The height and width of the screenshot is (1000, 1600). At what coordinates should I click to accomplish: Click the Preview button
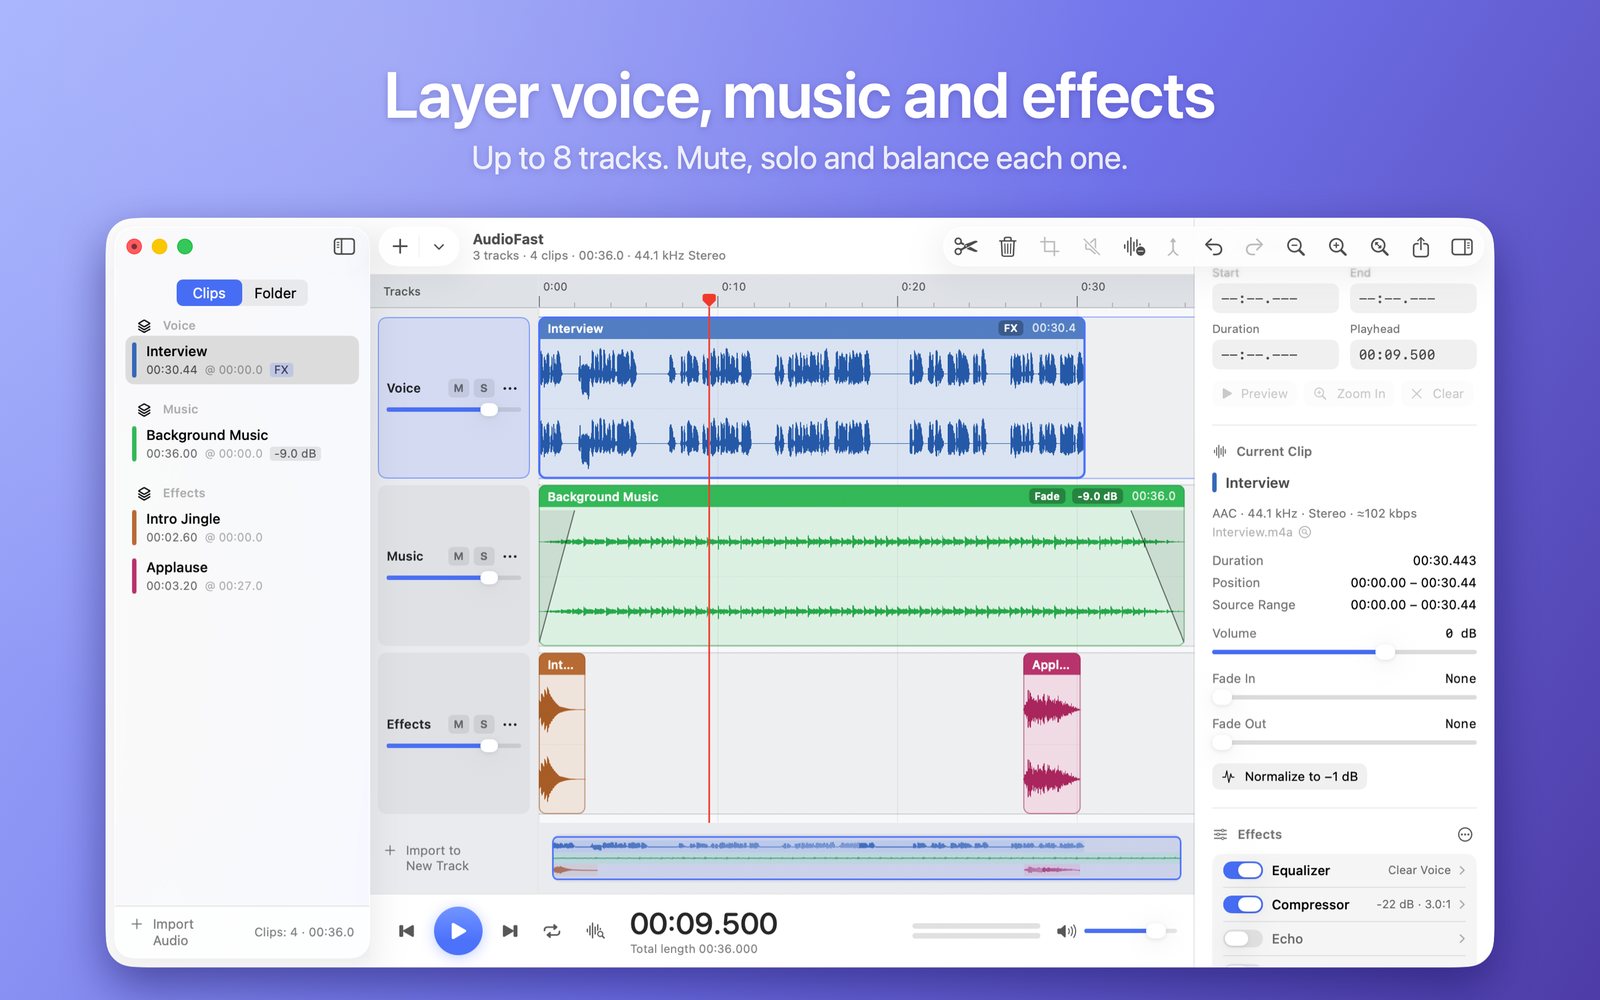[x=1255, y=394]
